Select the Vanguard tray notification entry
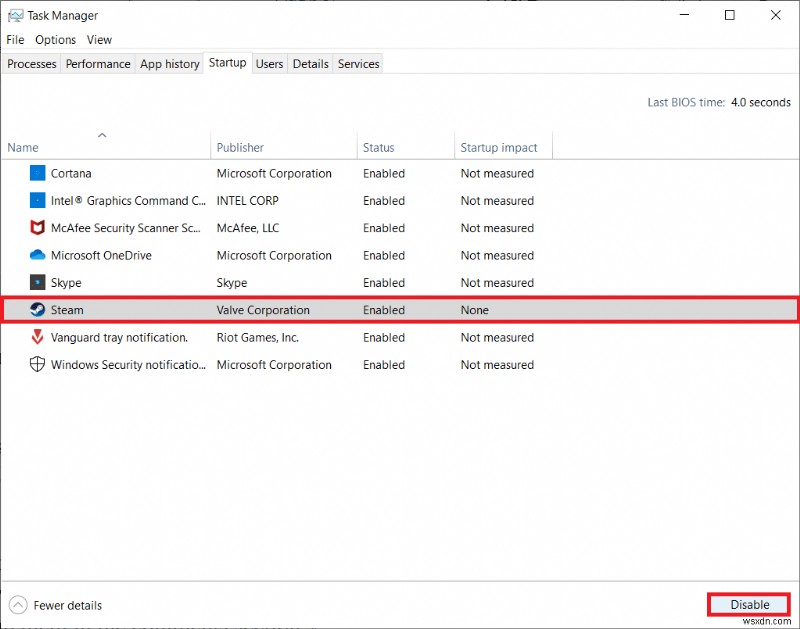This screenshot has width=800, height=629. (x=119, y=337)
